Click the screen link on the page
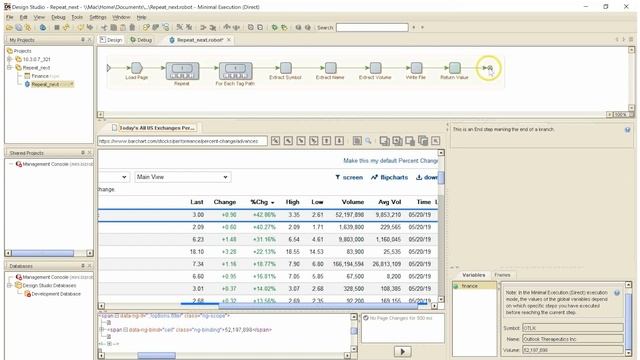This screenshot has height=360, width=640. (349, 177)
